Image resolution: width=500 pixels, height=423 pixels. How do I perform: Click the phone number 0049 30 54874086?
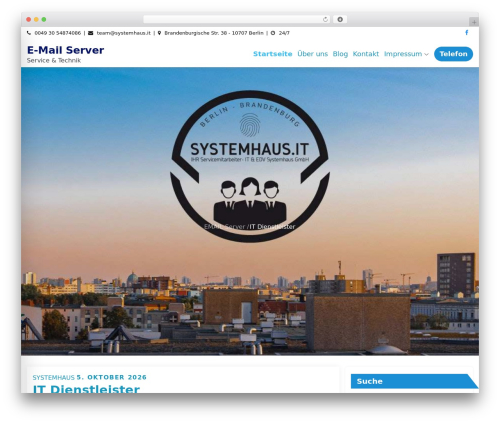tap(58, 33)
